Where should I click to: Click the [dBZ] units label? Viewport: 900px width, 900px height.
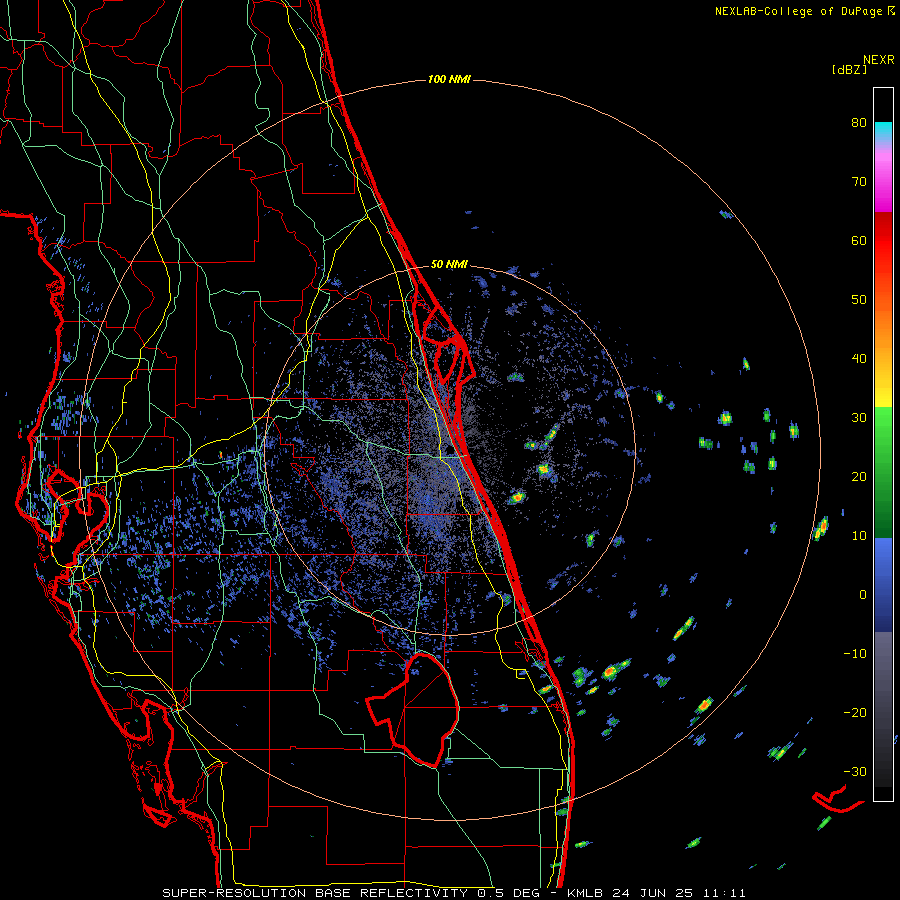pos(849,69)
